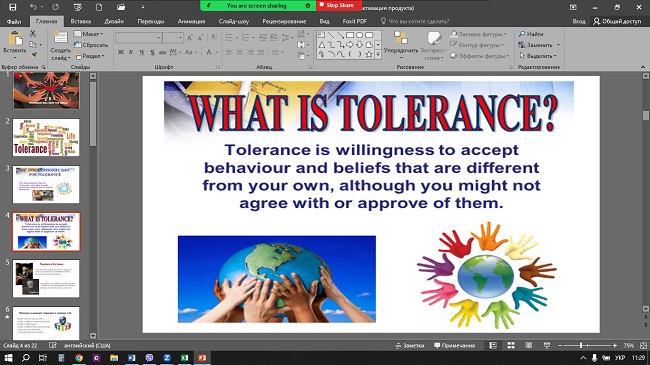Click zoom out minus button
The height and width of the screenshot is (365, 650).
coord(560,346)
